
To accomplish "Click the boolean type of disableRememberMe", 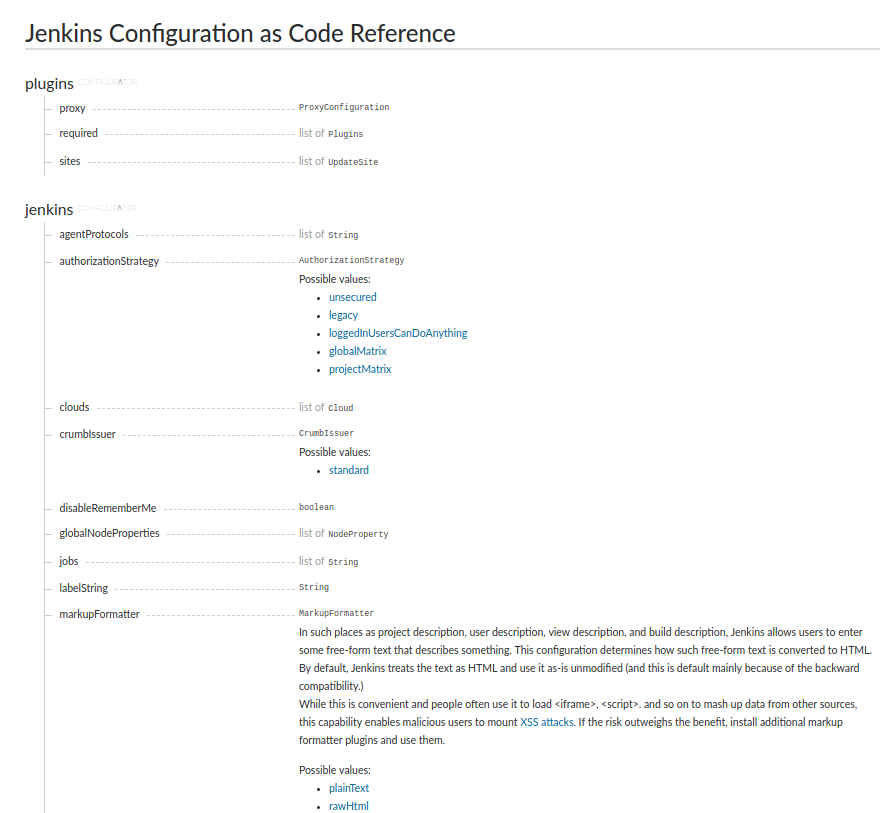I will click(x=316, y=507).
